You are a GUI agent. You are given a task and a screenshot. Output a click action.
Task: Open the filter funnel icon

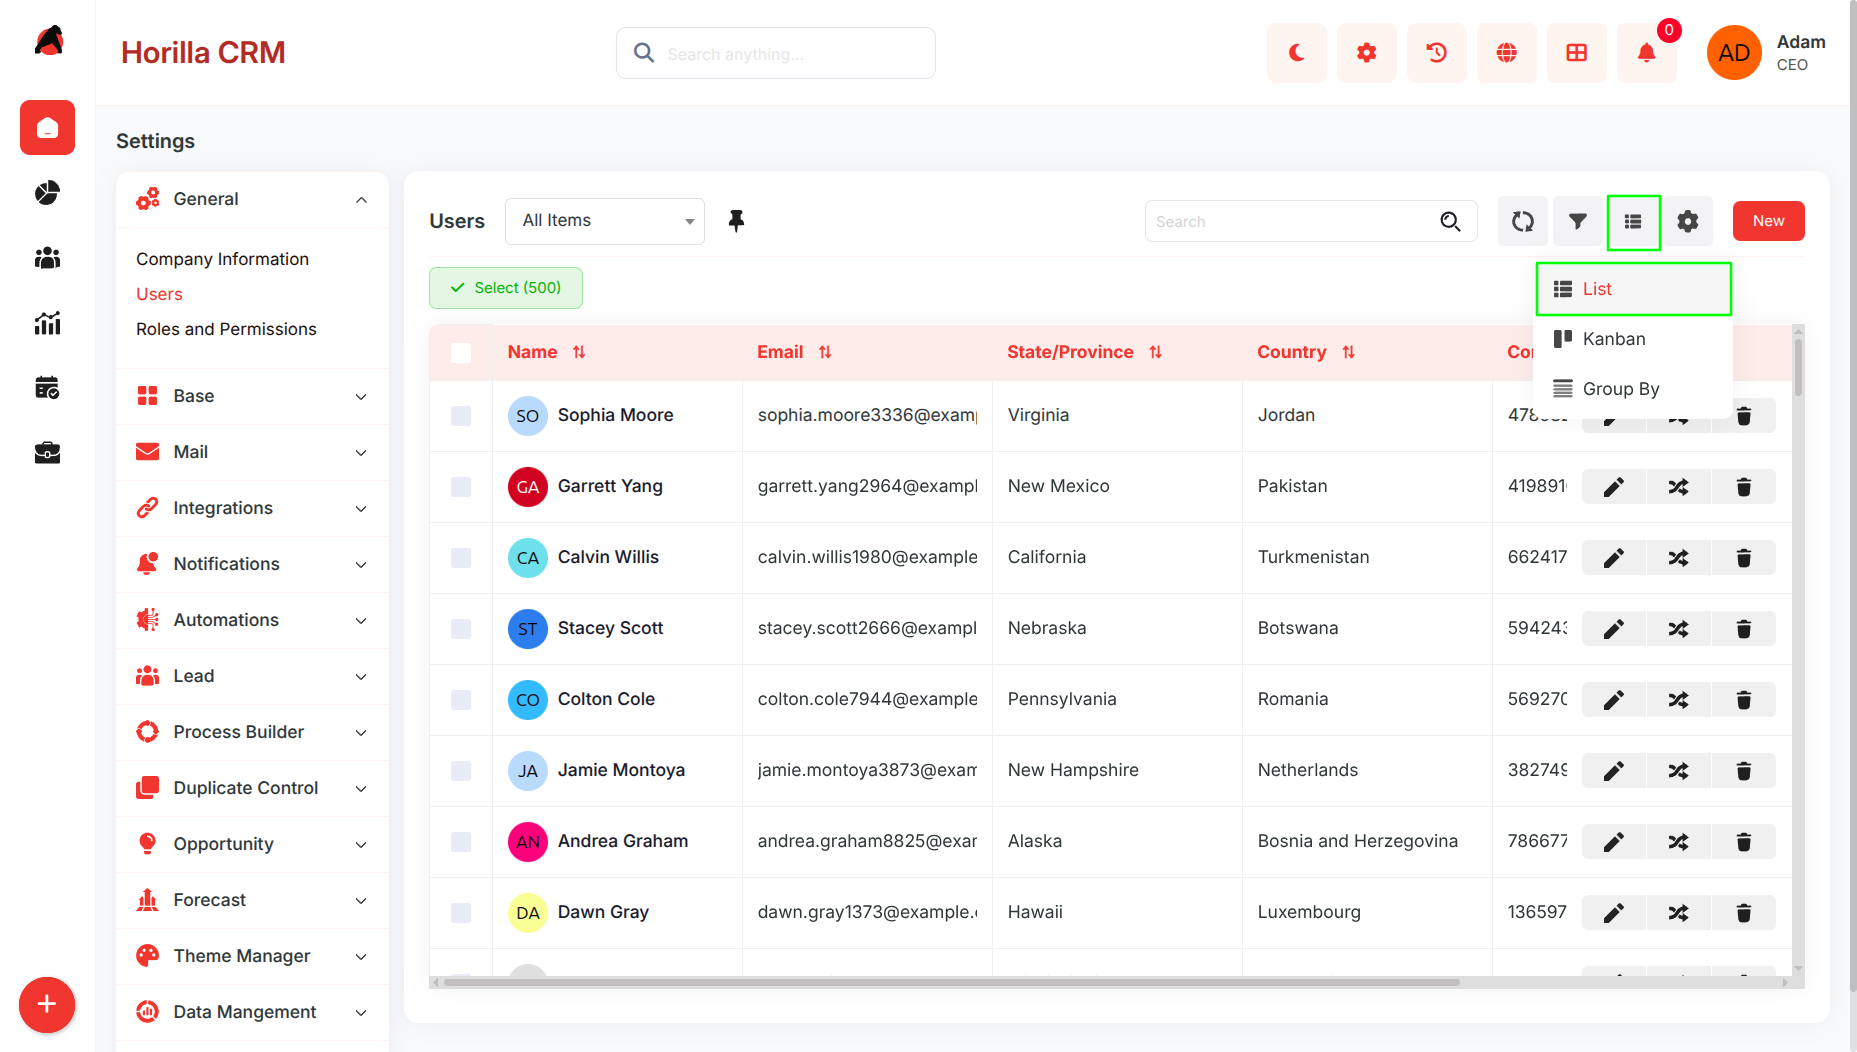(1577, 221)
